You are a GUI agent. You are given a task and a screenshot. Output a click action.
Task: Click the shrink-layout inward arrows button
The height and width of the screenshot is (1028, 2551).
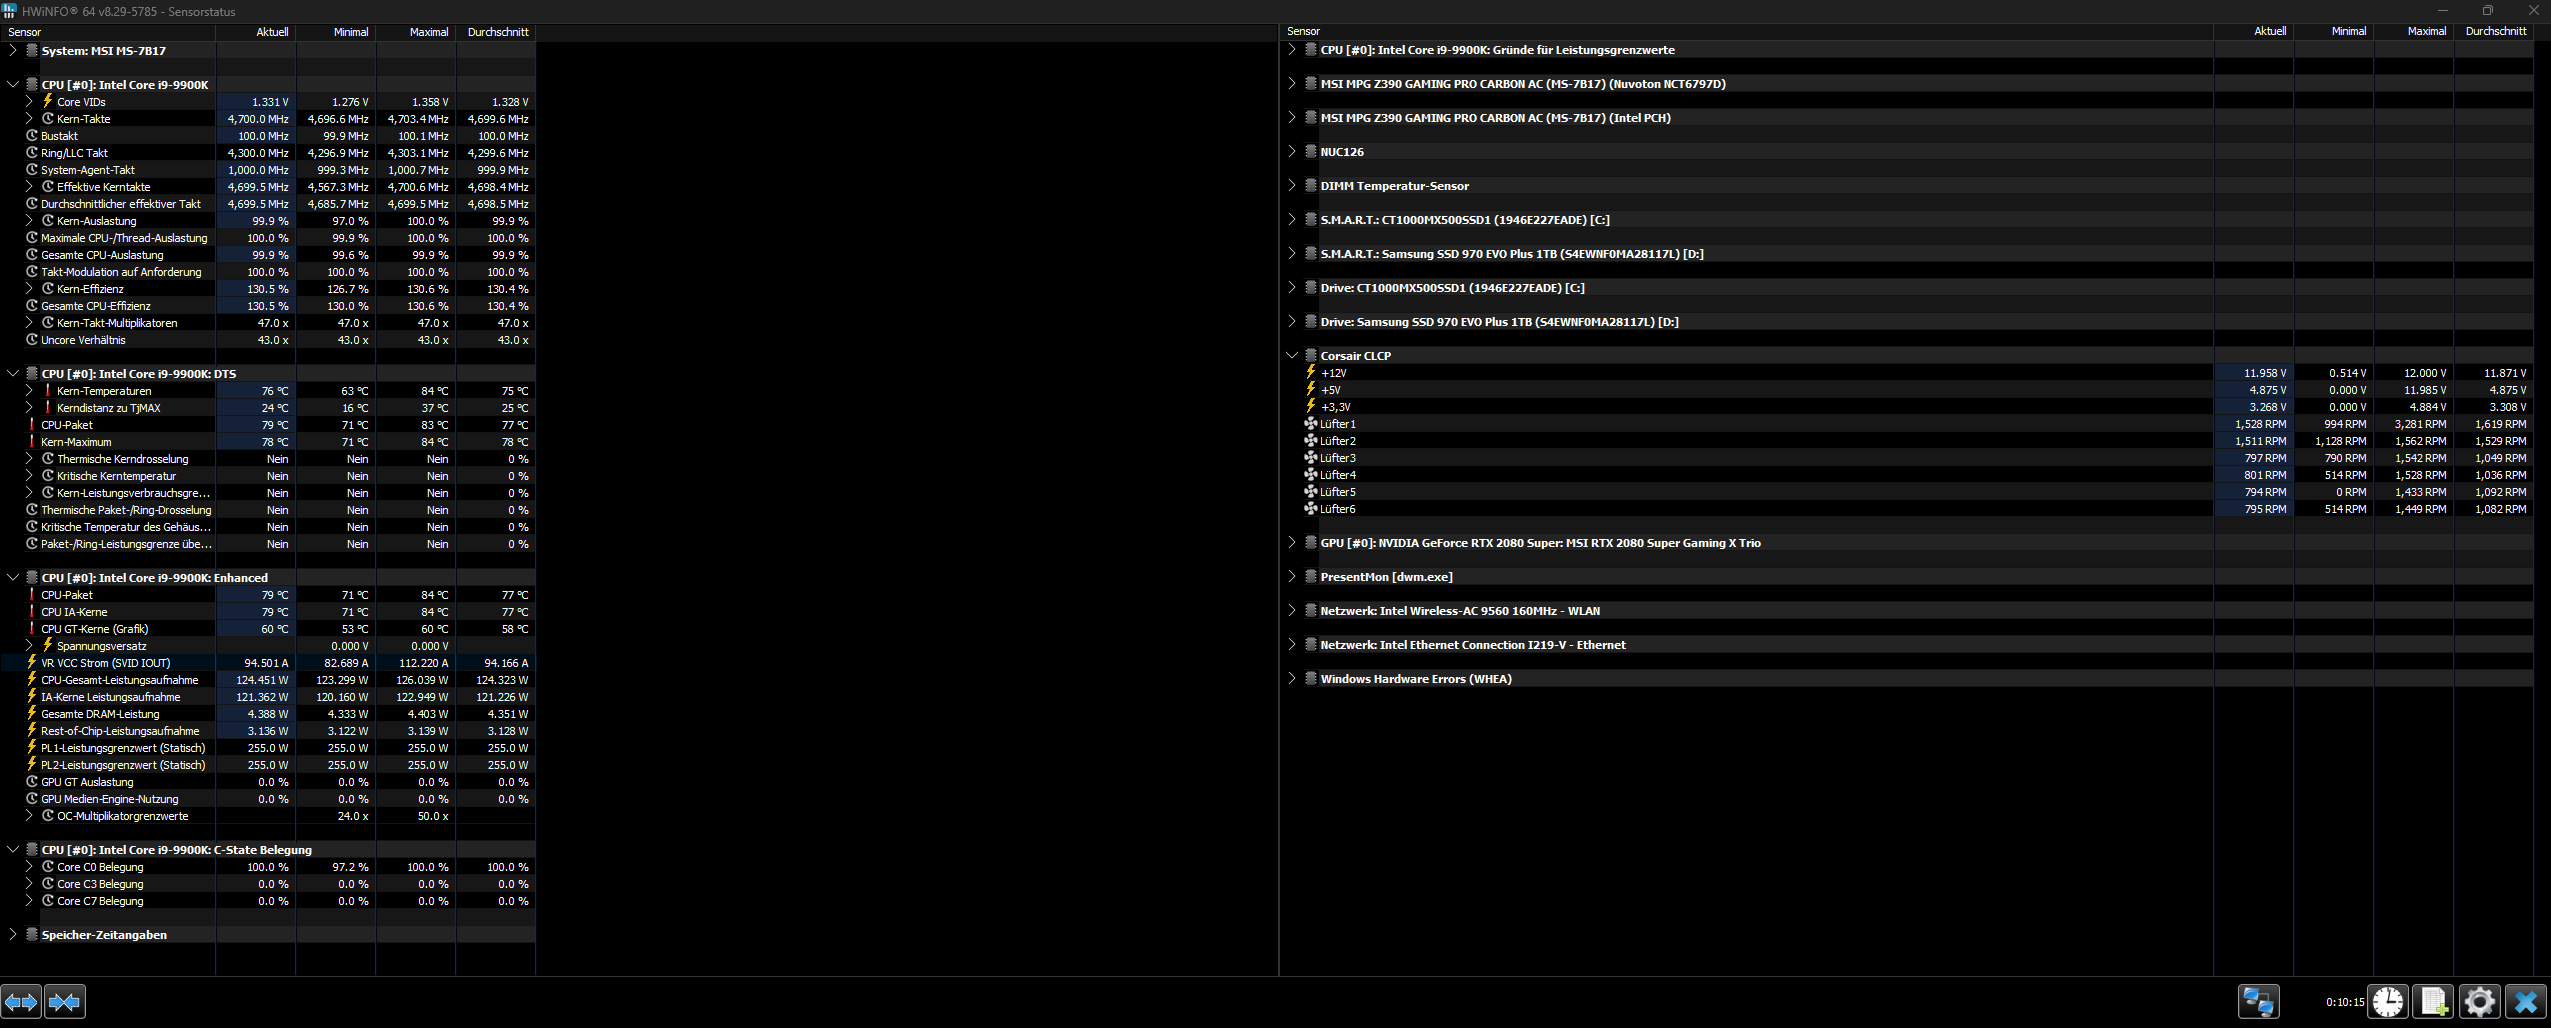coord(65,1001)
